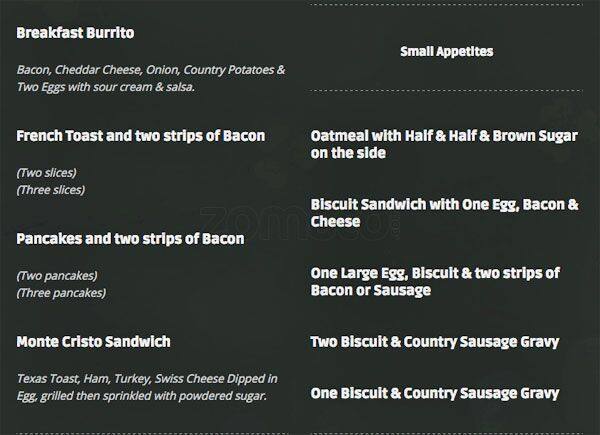Choose the (Three slices) option
Viewport: 600px width, 435px height.
click(x=50, y=189)
